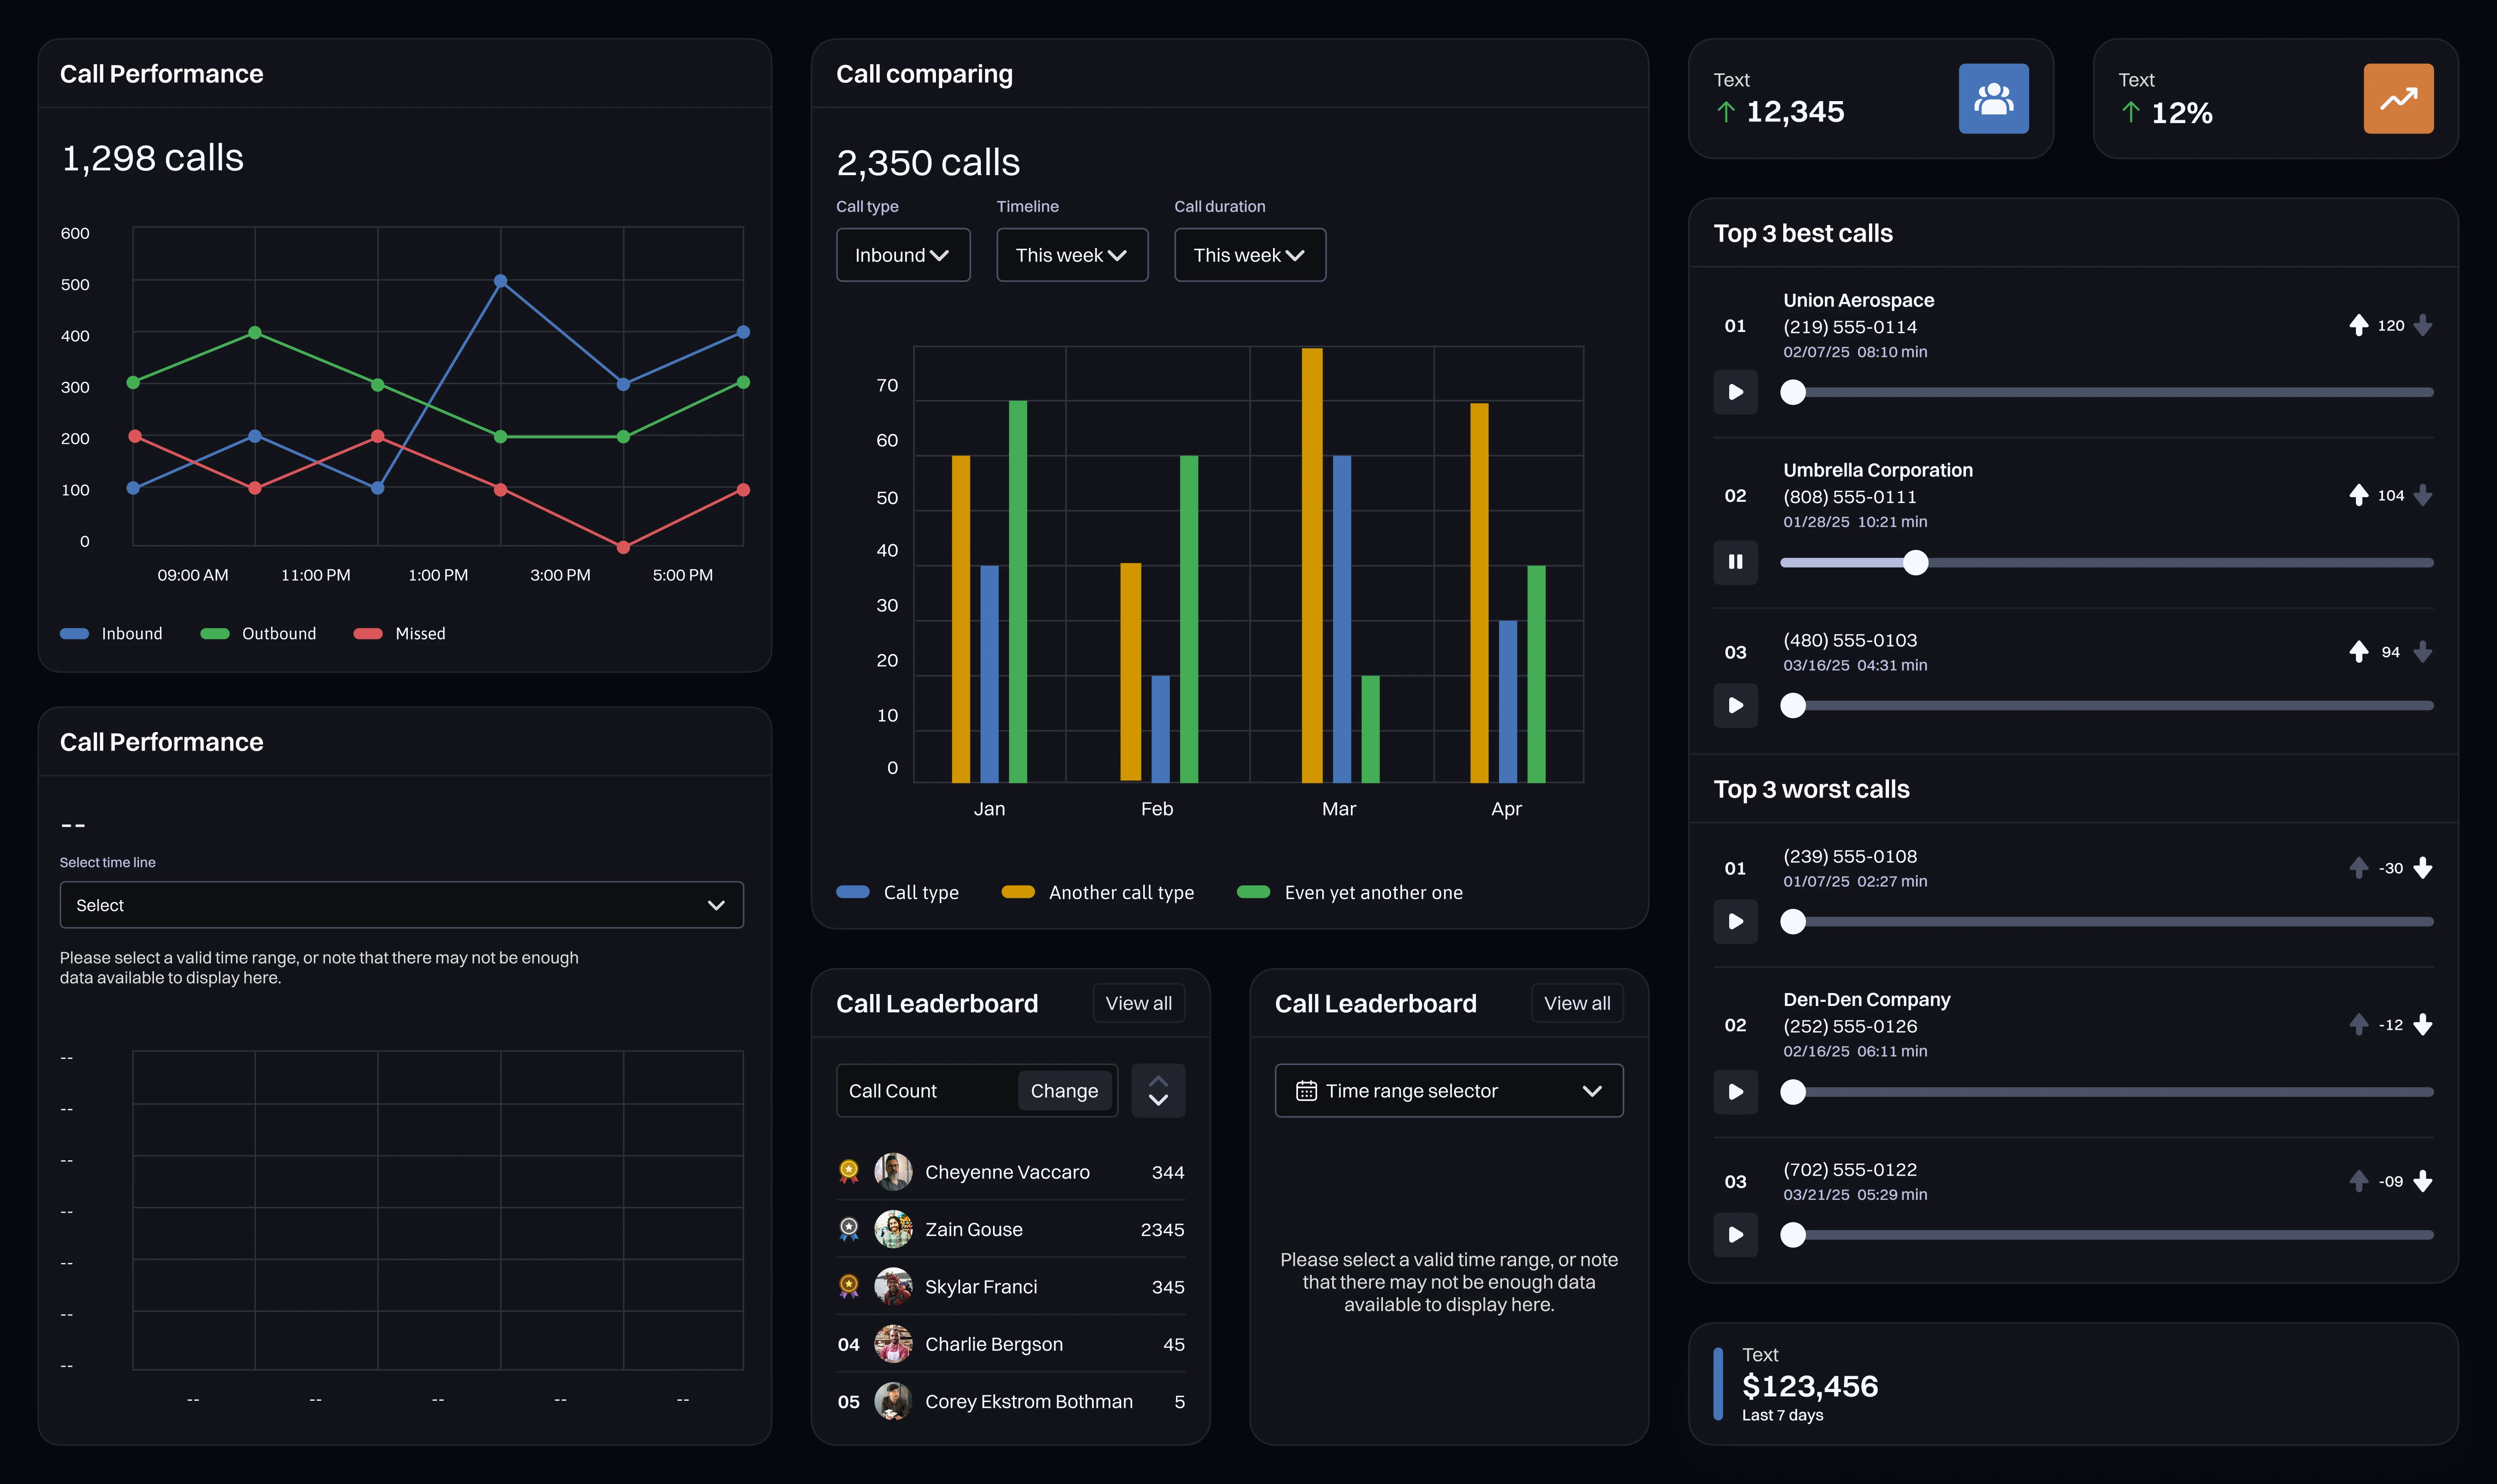This screenshot has height=1484, width=2497.
Task: Click Zain Gouse's avatar photo
Action: pyautogui.click(x=893, y=1229)
